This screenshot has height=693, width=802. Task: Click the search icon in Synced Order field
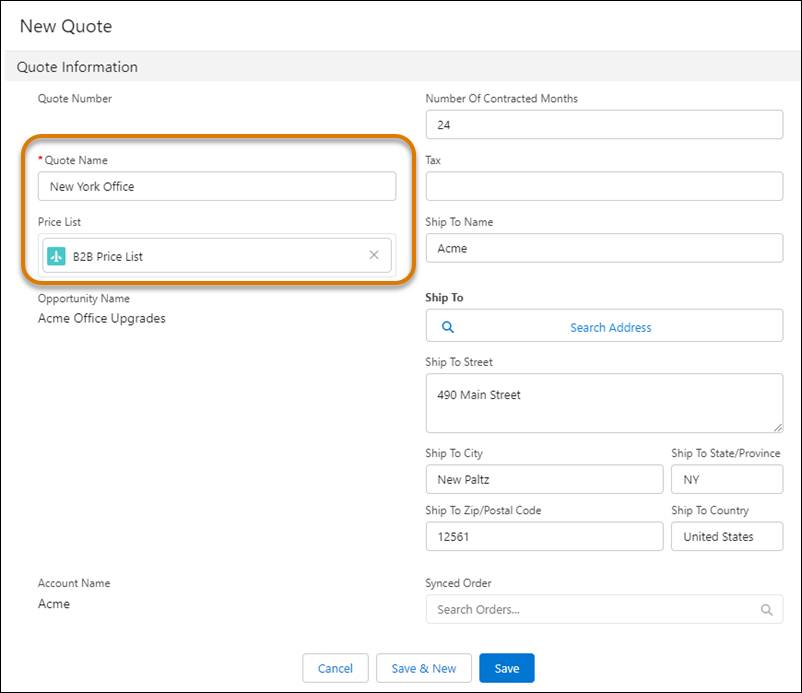tap(766, 609)
